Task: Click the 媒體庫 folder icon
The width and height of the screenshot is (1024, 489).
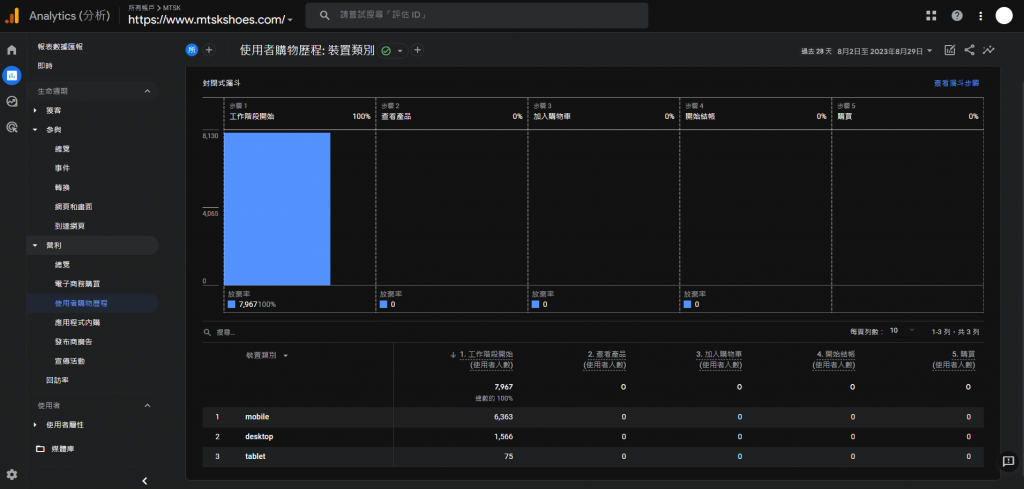Action: [40, 449]
